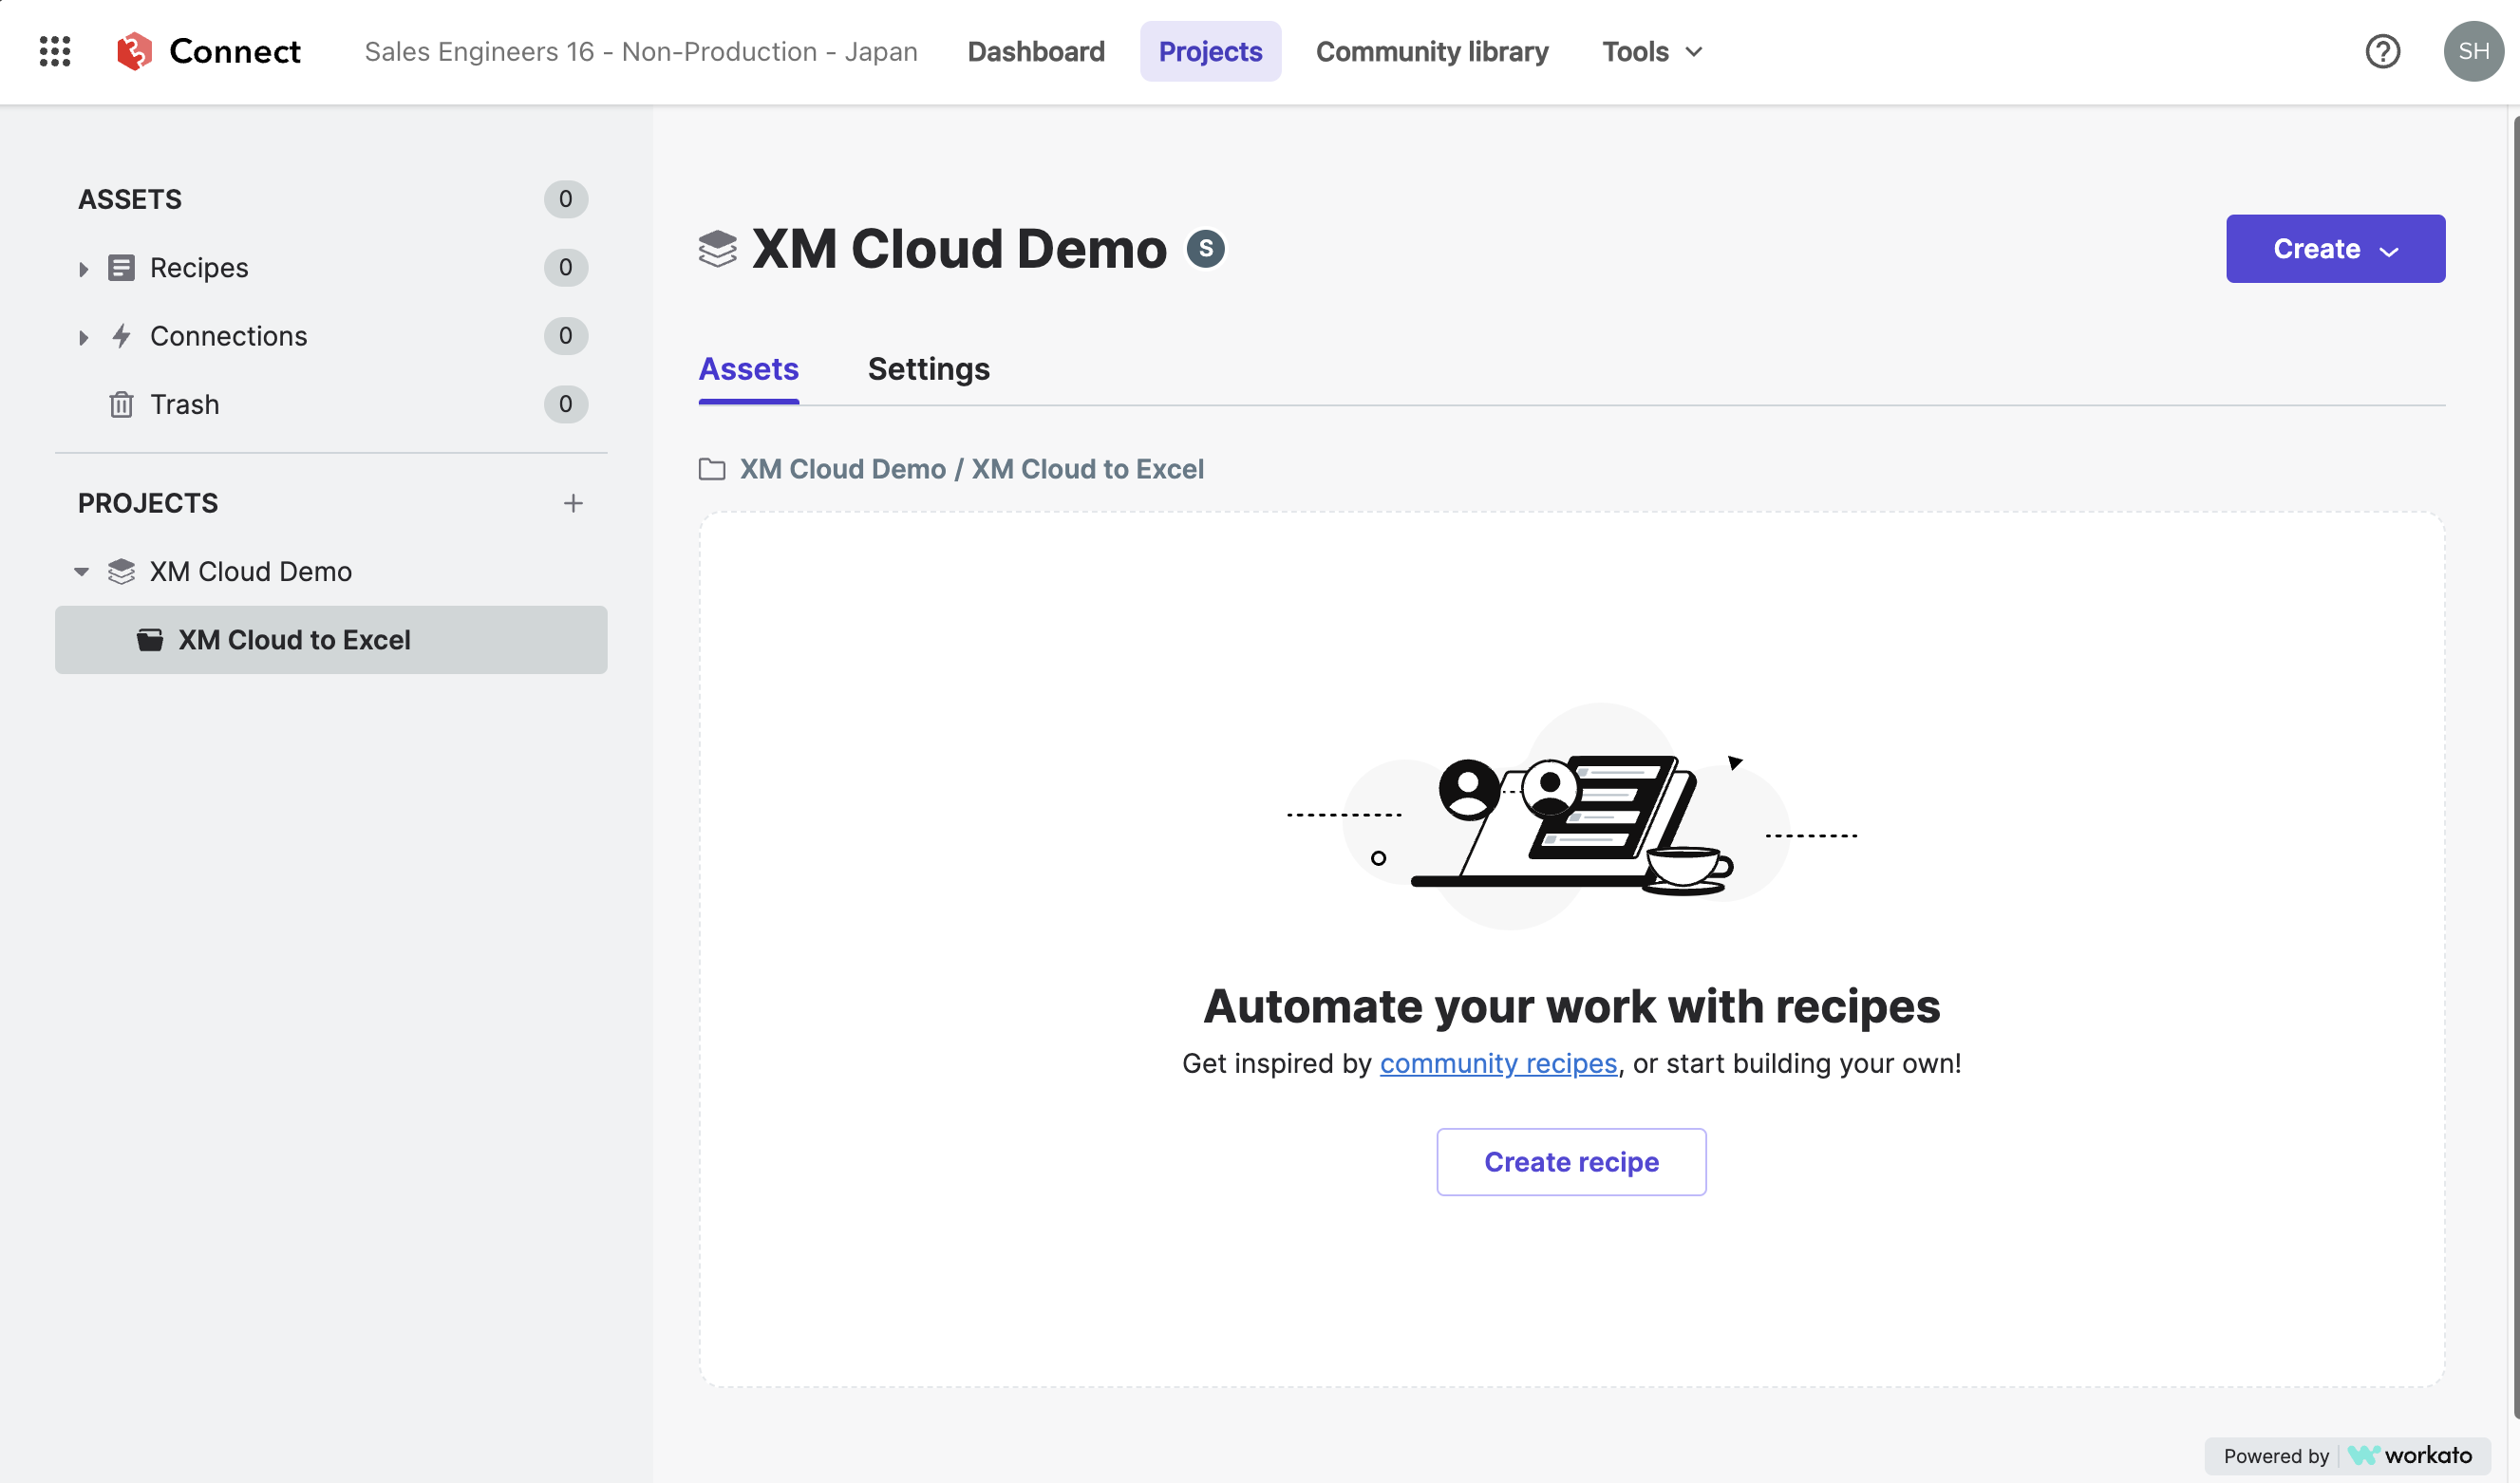Select the XM Cloud to Excel folder row
The height and width of the screenshot is (1483, 2520).
[x=331, y=640]
